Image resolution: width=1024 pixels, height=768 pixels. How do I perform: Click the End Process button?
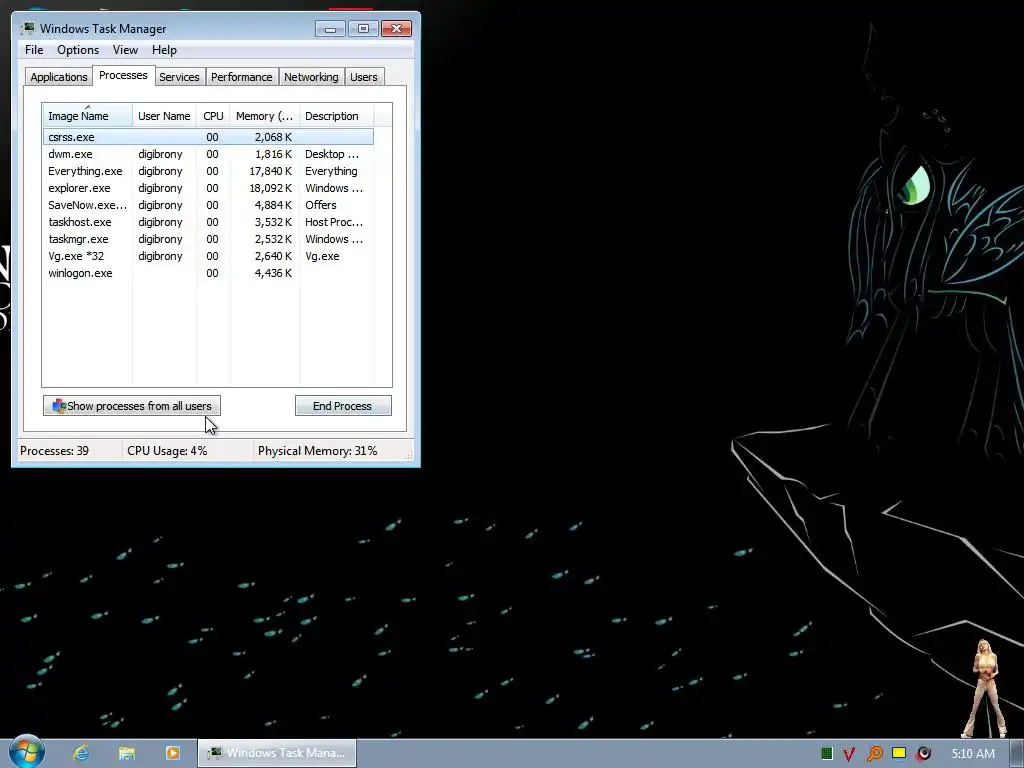click(343, 406)
